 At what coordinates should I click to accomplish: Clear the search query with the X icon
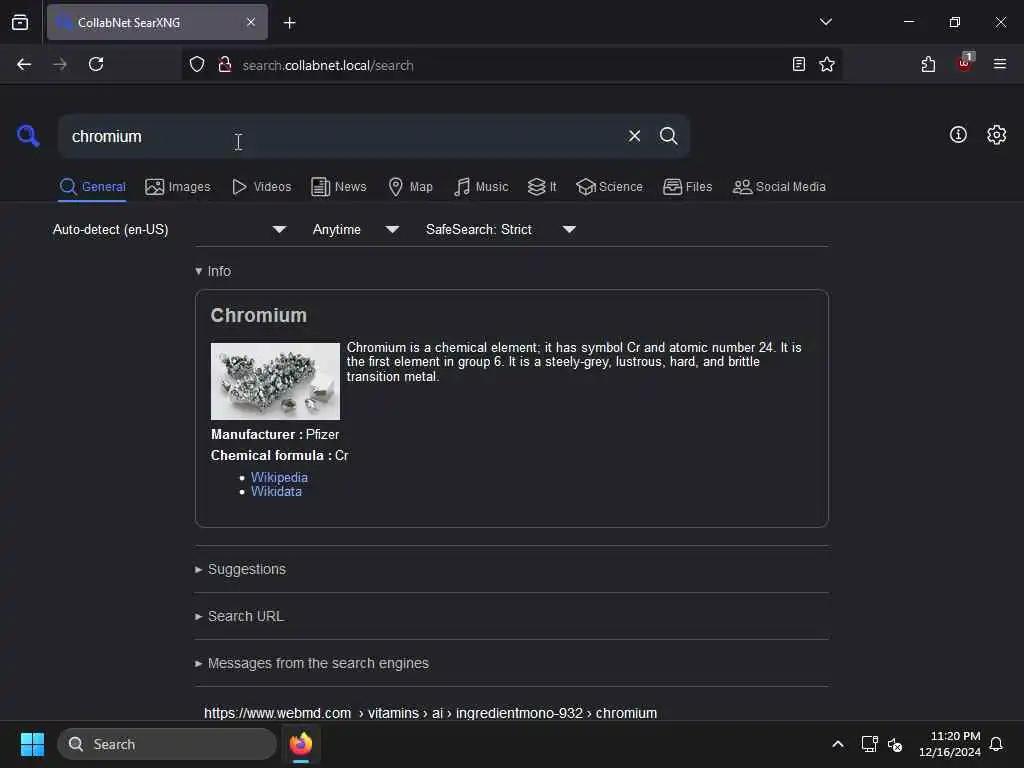coord(634,136)
